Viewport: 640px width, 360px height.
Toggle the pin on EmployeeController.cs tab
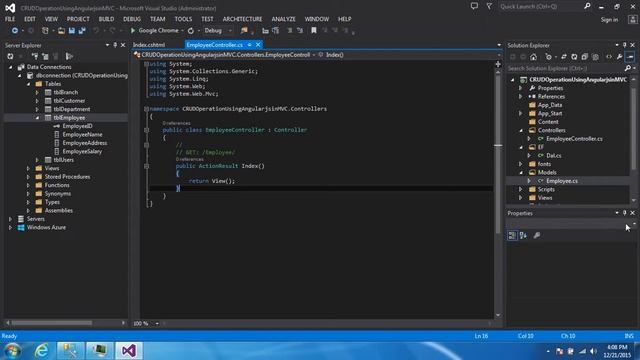(x=249, y=44)
